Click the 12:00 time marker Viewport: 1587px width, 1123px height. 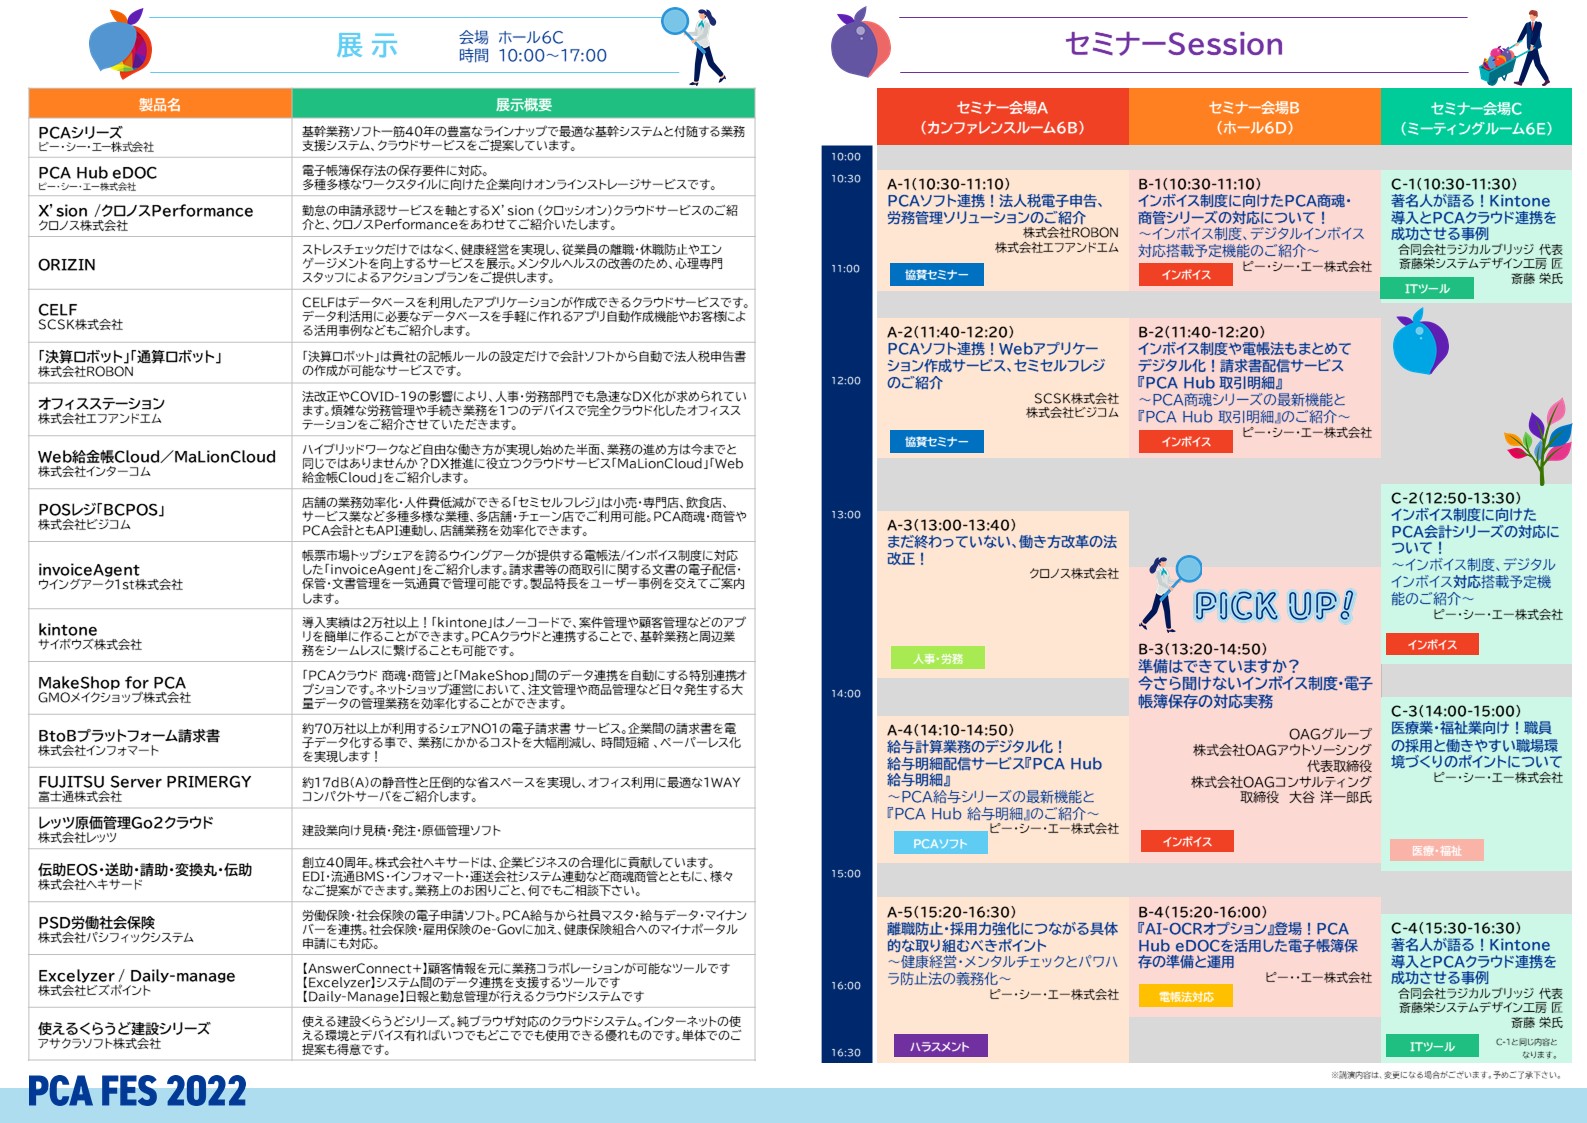pyautogui.click(x=846, y=380)
